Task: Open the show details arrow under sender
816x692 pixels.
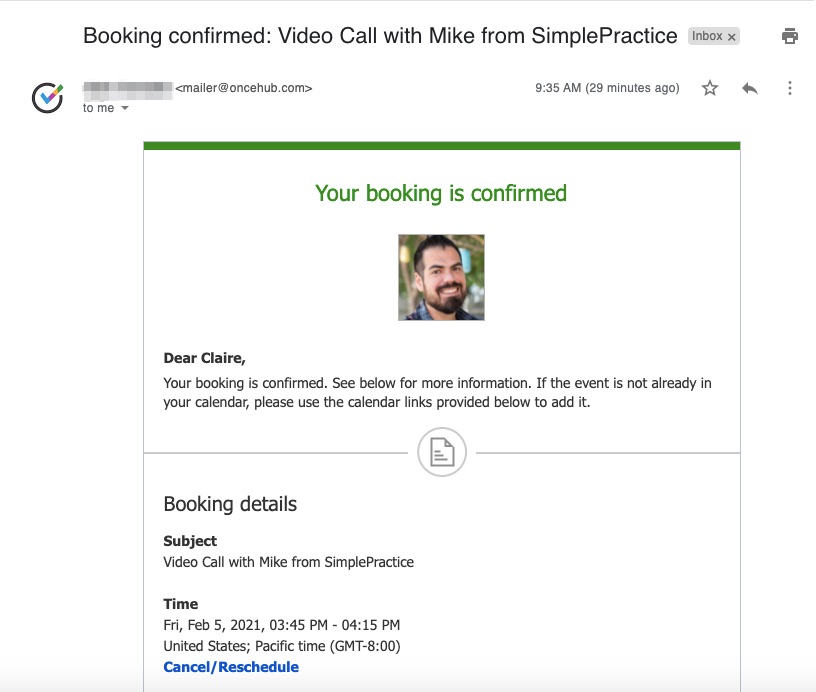Action: [123, 108]
